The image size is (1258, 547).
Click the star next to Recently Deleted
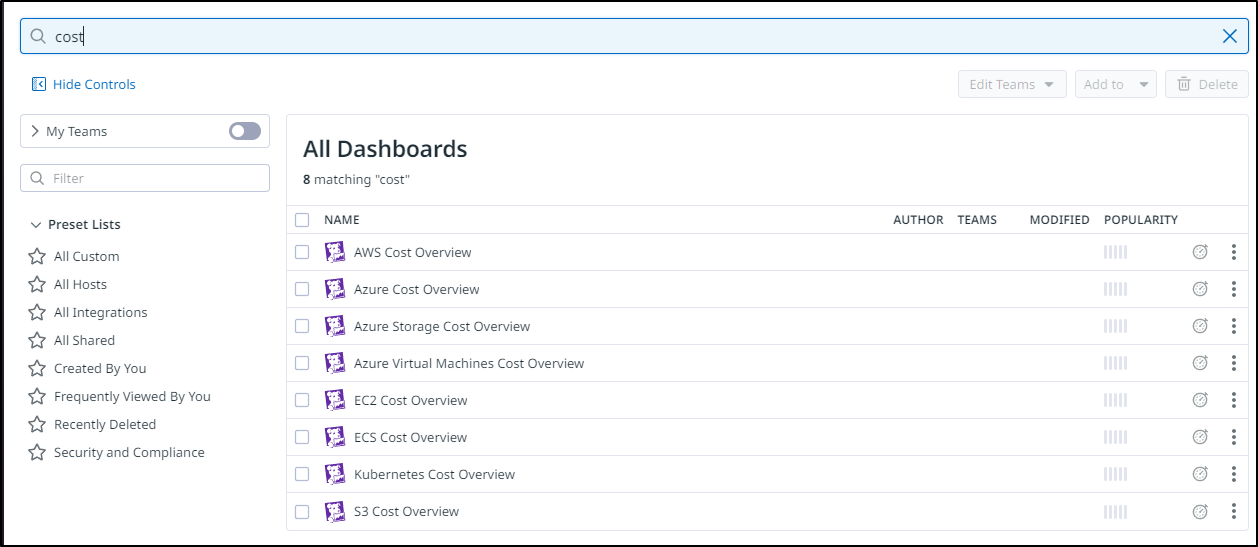click(x=37, y=424)
